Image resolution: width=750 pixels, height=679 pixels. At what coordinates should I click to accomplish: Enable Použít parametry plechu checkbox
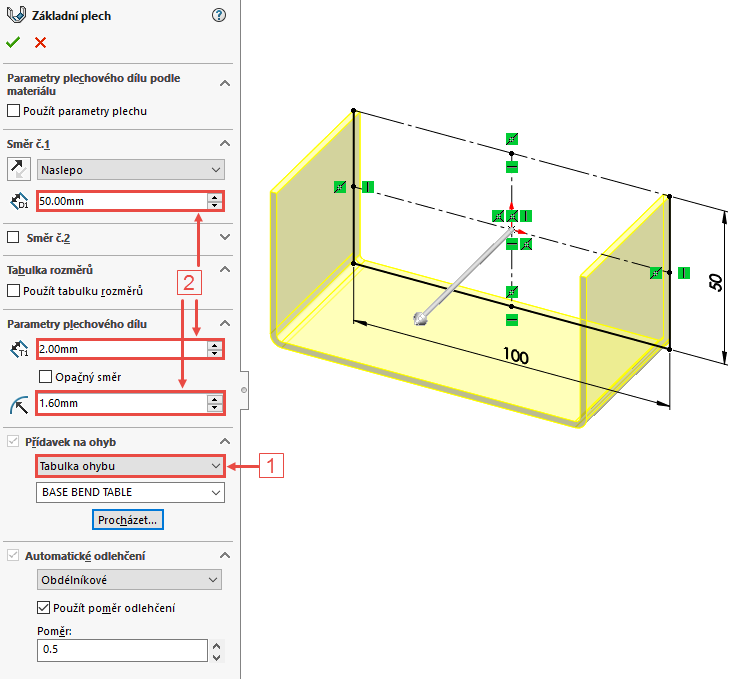(x=13, y=111)
